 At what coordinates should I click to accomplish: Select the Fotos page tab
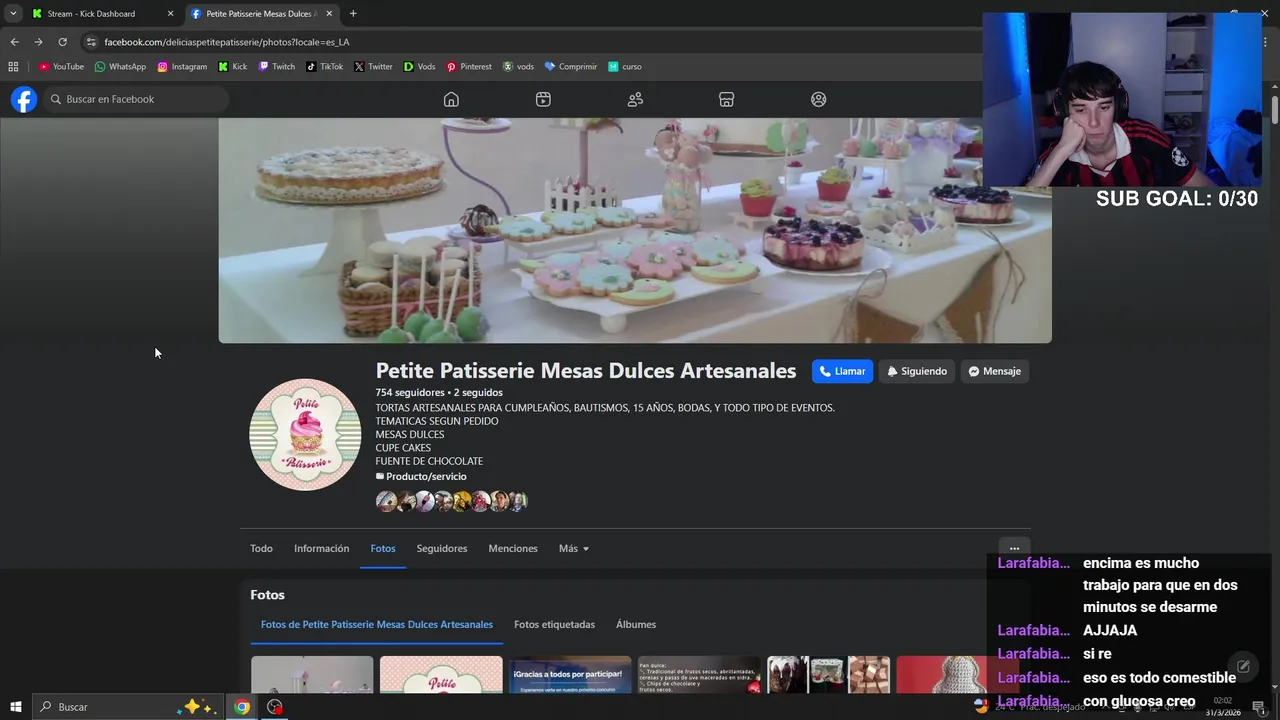(383, 549)
